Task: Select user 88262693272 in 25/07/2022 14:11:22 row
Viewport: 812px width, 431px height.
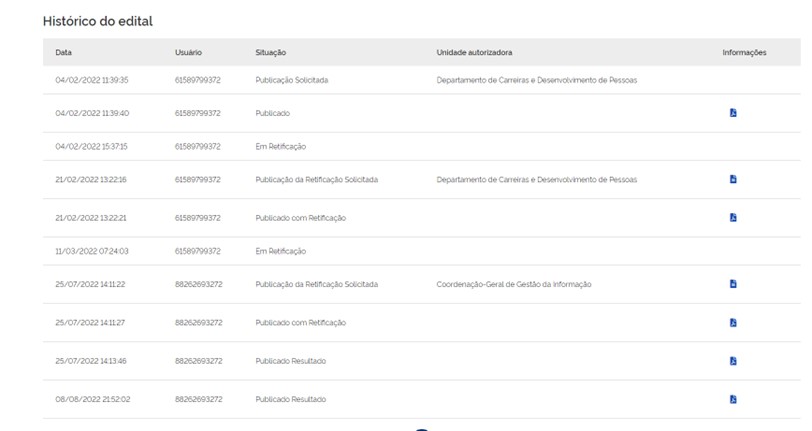Action: (198, 284)
